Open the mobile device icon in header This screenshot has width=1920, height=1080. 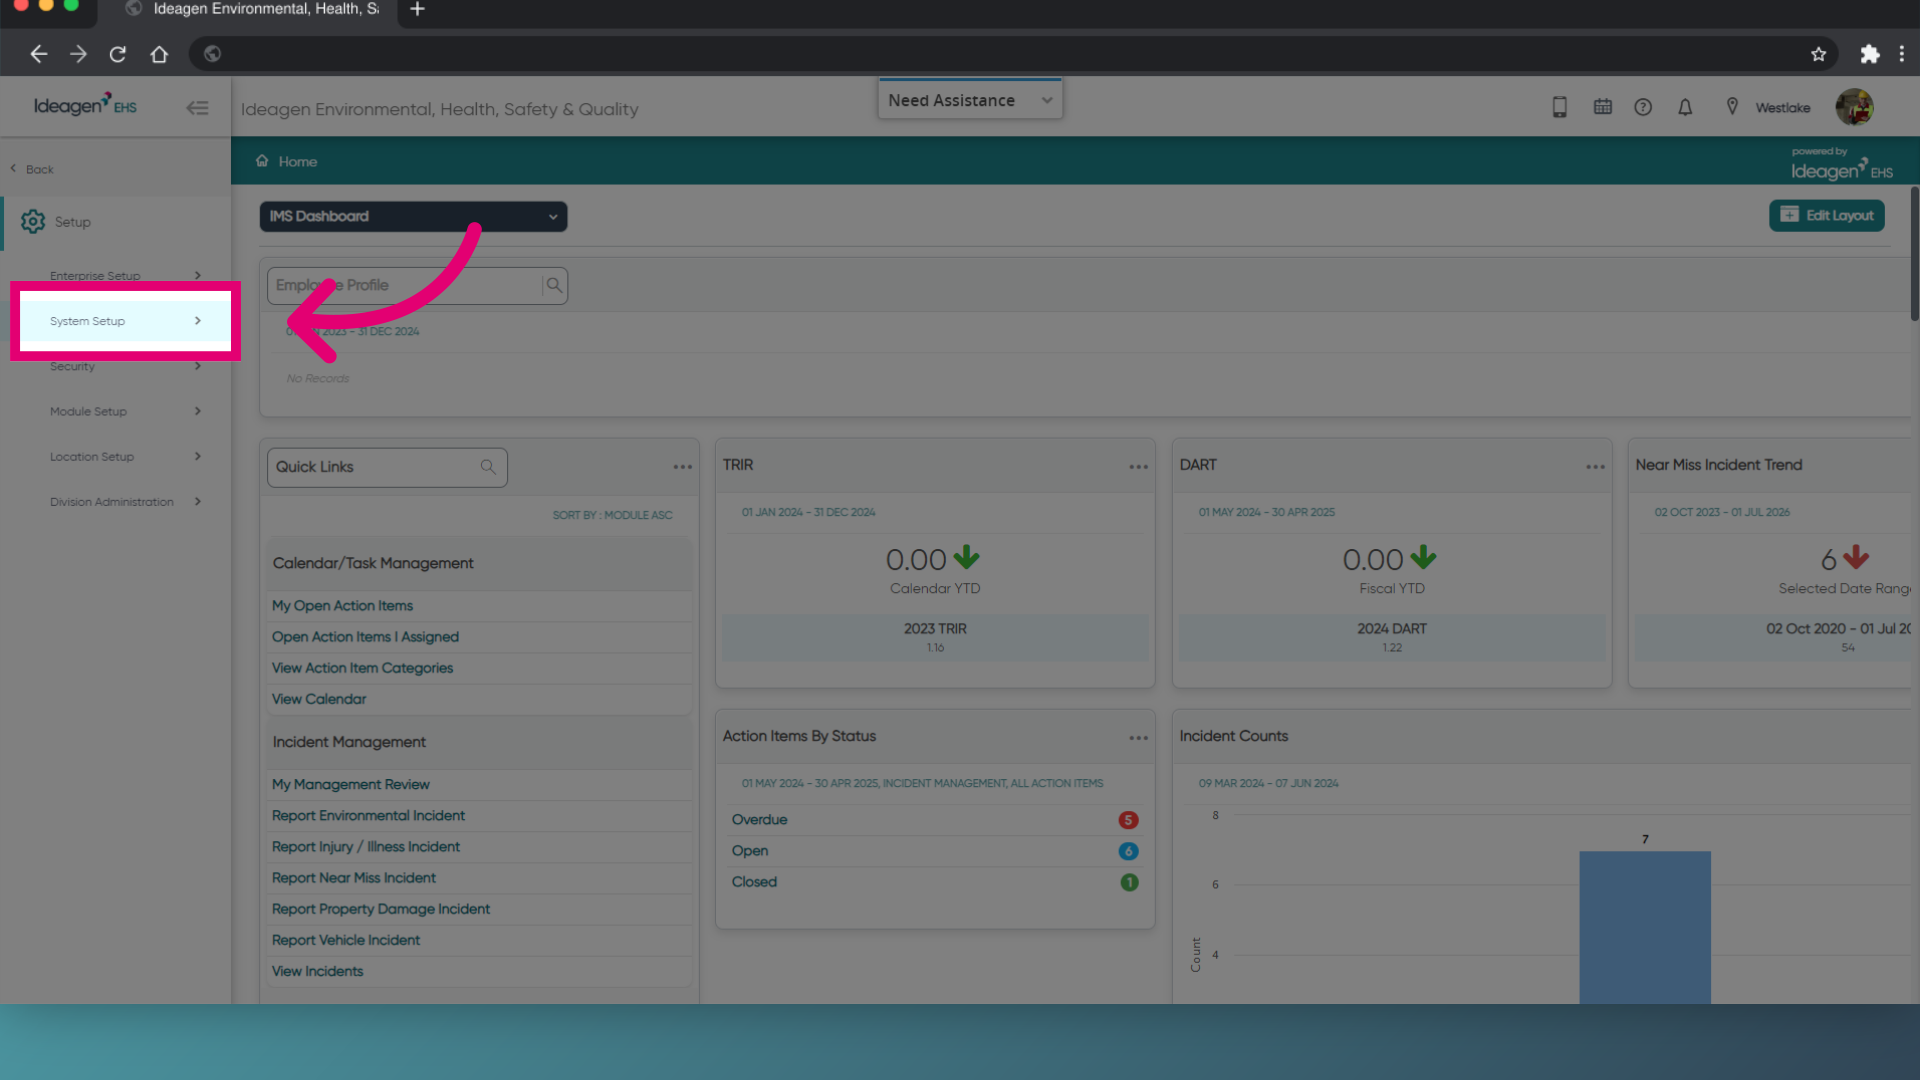[1559, 107]
